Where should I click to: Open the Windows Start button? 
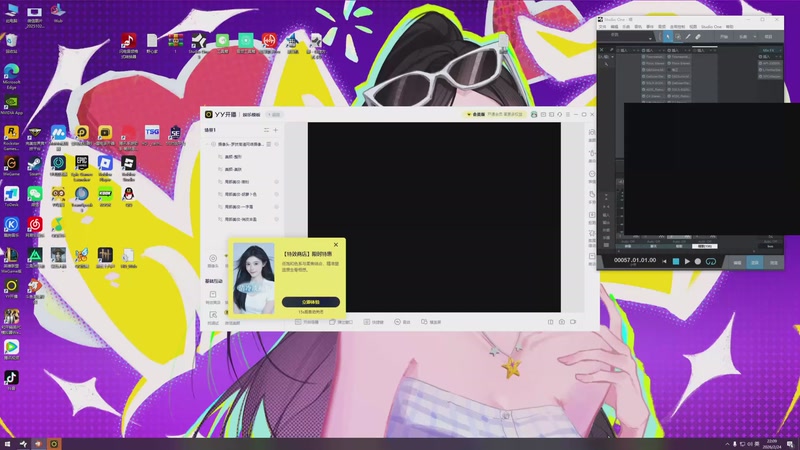click(7, 444)
